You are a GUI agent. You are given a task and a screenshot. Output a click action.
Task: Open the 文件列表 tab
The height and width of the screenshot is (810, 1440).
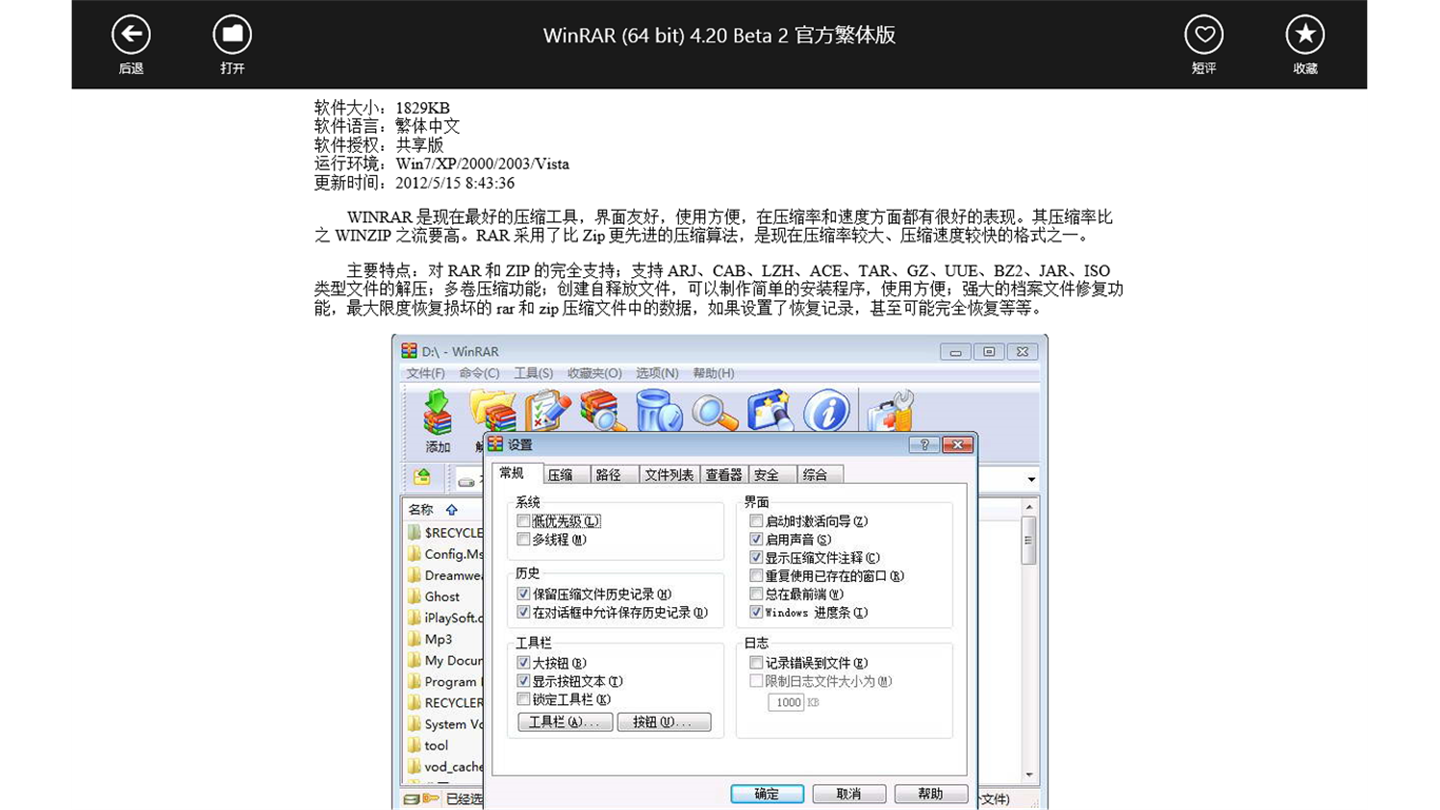point(669,475)
